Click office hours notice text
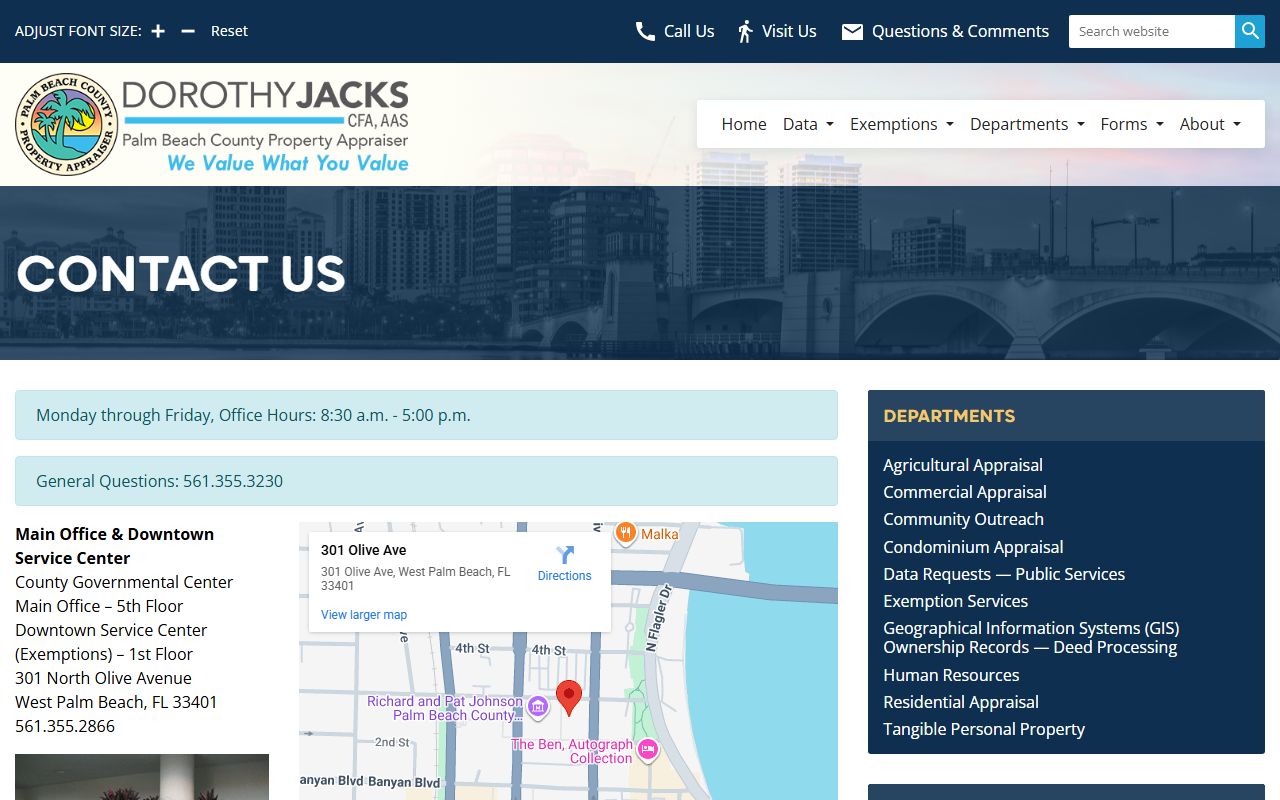1280x800 pixels. click(x=253, y=415)
